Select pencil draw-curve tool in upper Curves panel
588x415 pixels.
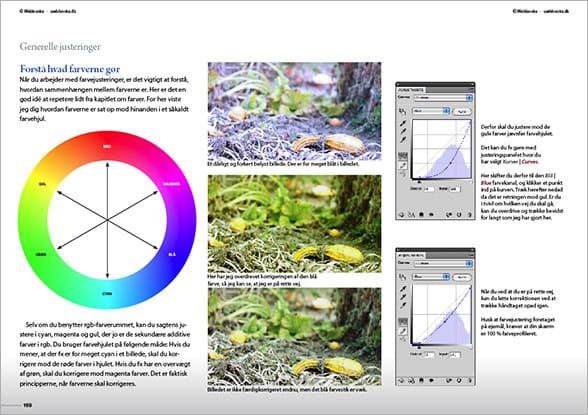[403, 166]
